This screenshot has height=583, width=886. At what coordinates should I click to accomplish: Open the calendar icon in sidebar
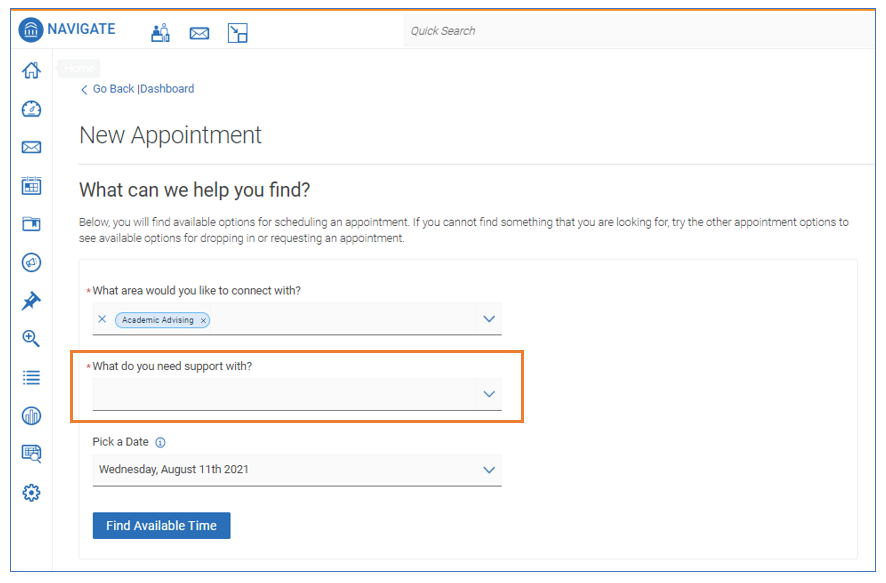coord(31,186)
